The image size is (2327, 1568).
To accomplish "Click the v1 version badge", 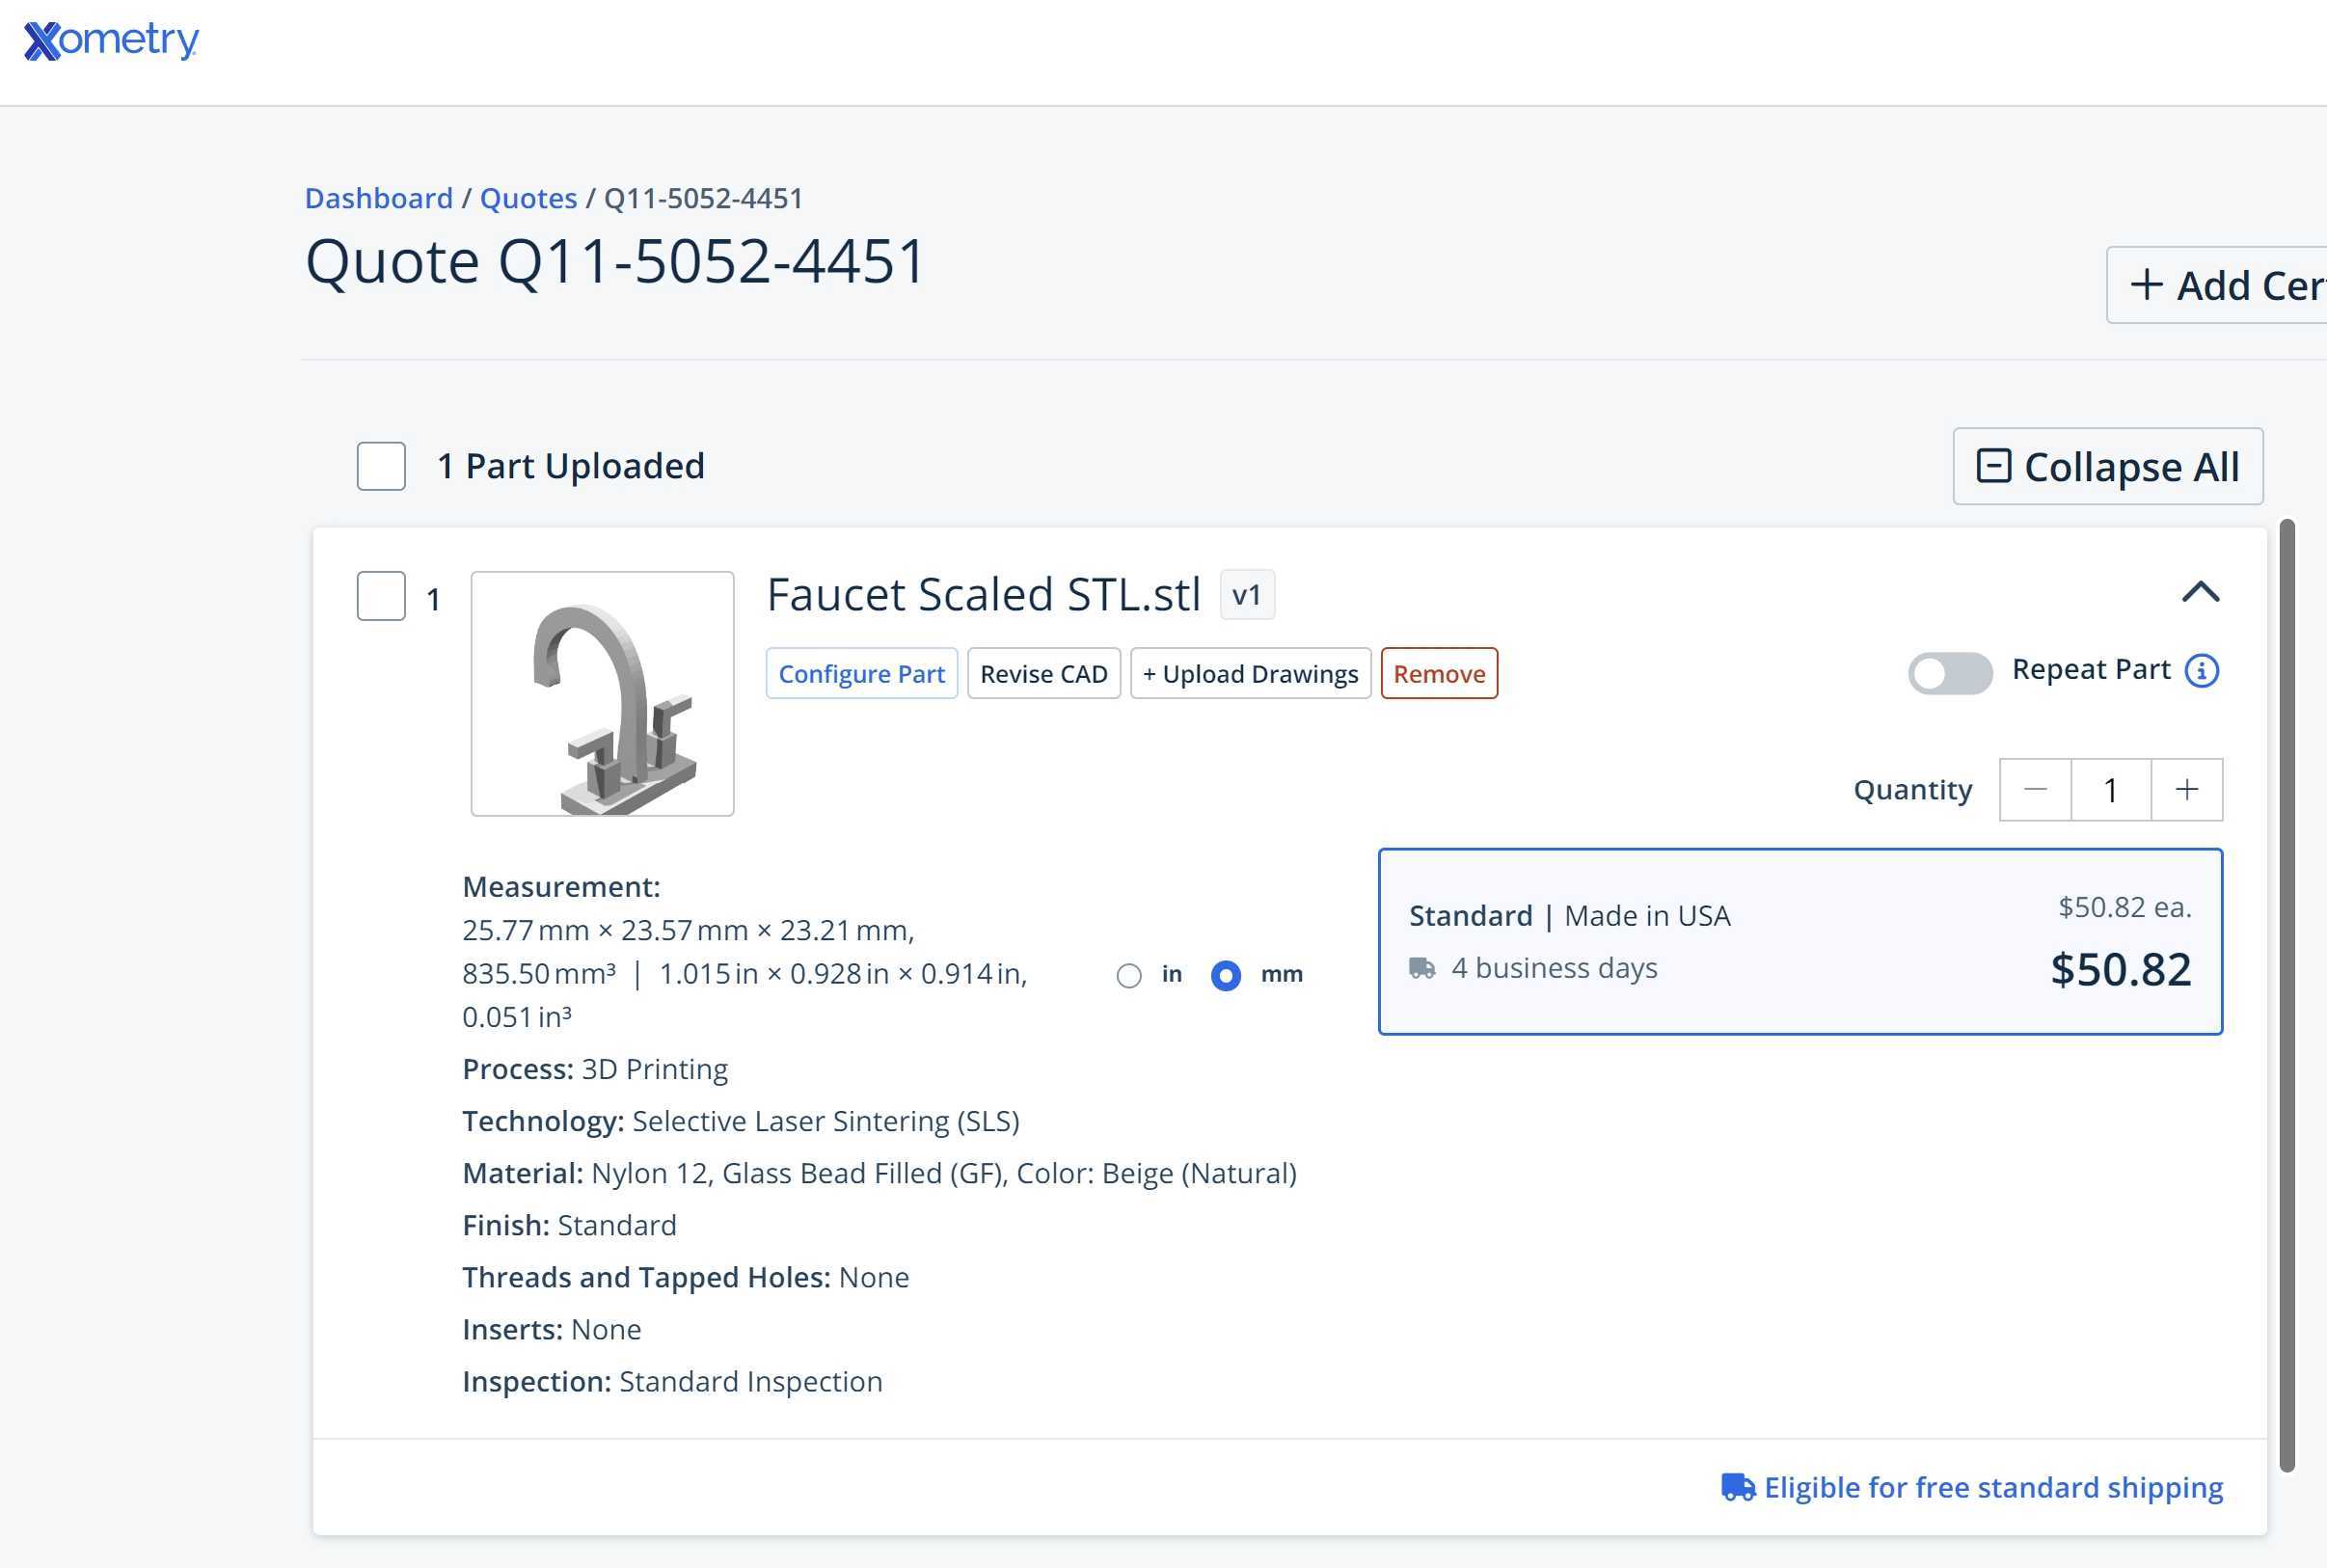I will click(x=1247, y=595).
